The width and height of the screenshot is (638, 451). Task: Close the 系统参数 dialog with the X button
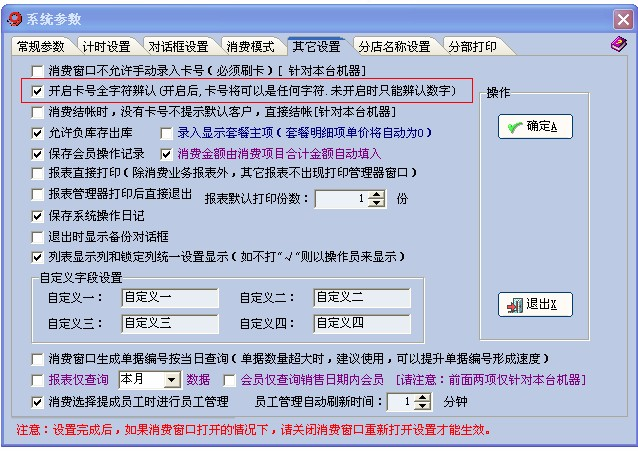(x=619, y=18)
